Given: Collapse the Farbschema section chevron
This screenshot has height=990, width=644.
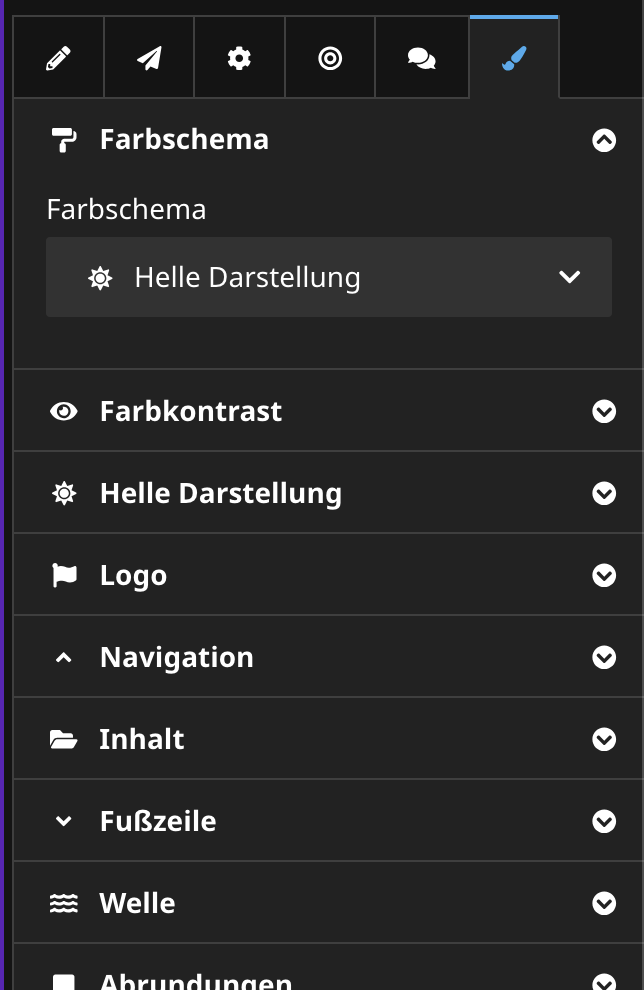Looking at the screenshot, I should (604, 140).
